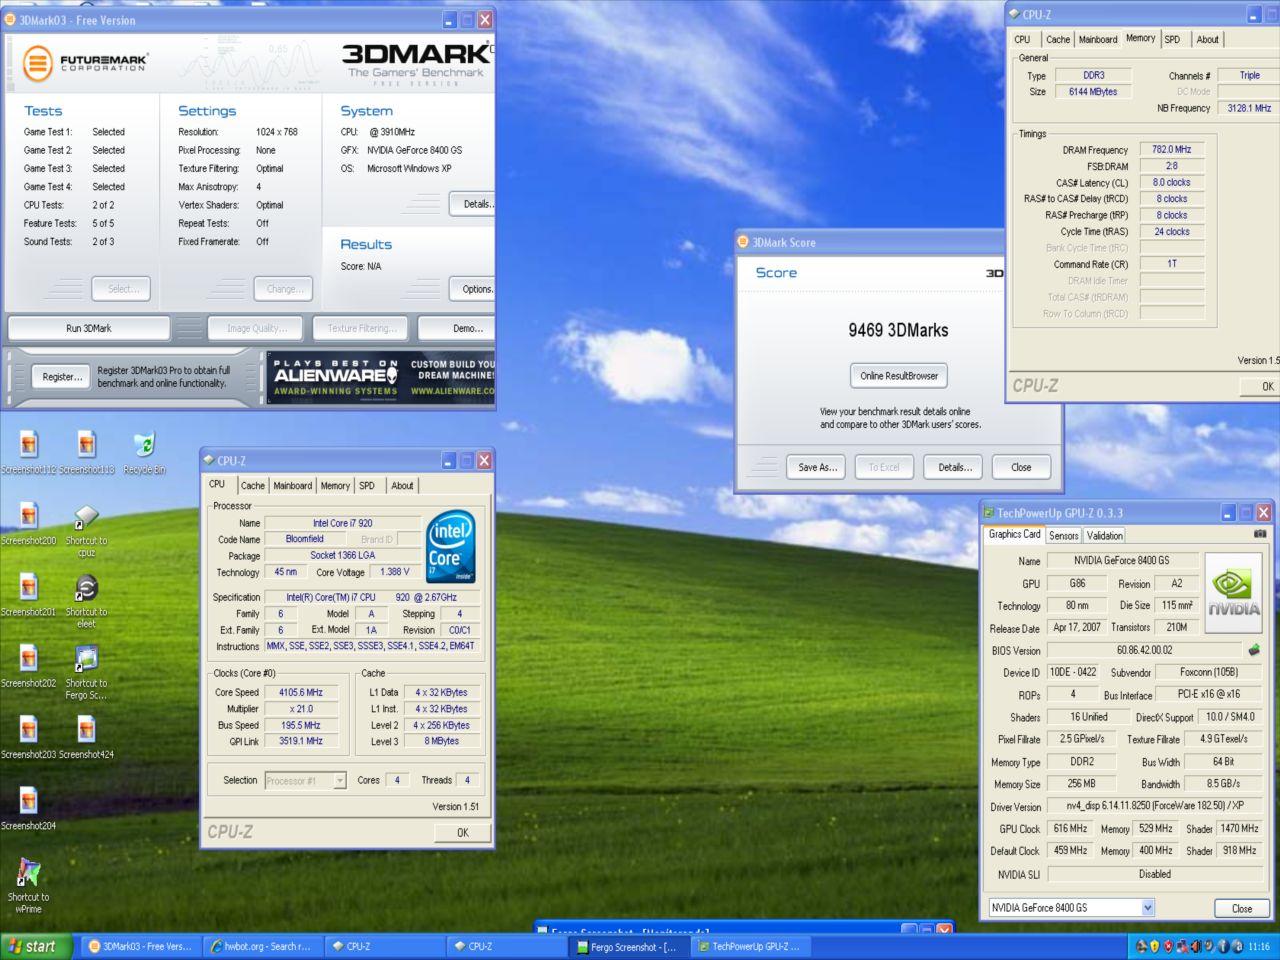This screenshot has height=960, width=1280.
Task: Switch to the Fergo Screenshot taskbar button
Action: (x=628, y=946)
